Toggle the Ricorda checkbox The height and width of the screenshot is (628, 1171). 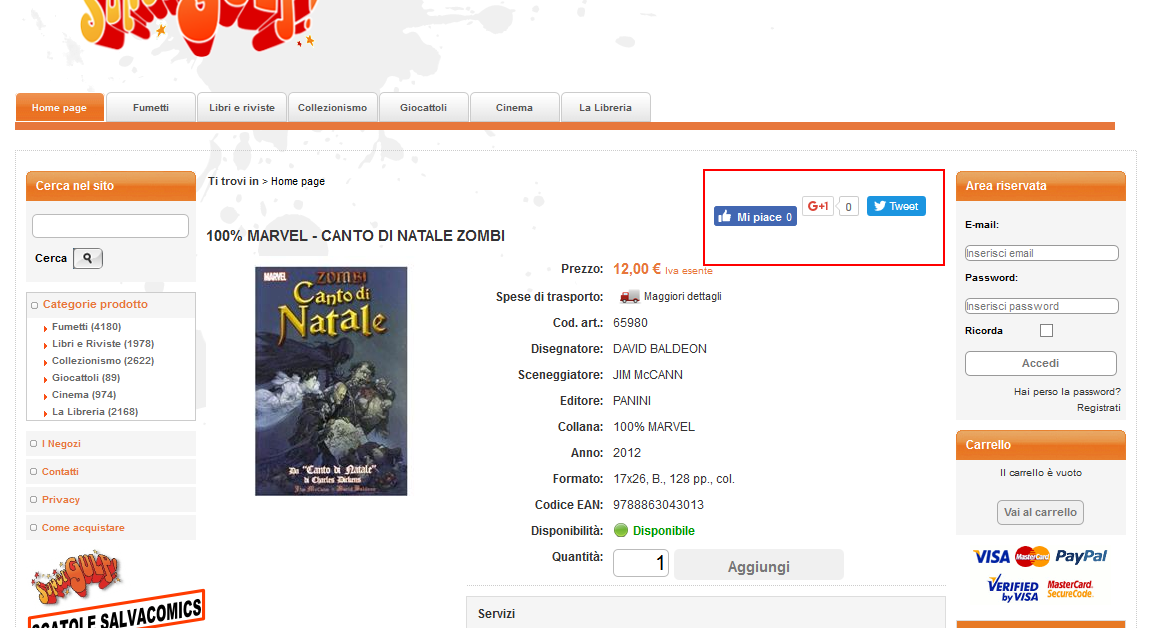(1046, 330)
